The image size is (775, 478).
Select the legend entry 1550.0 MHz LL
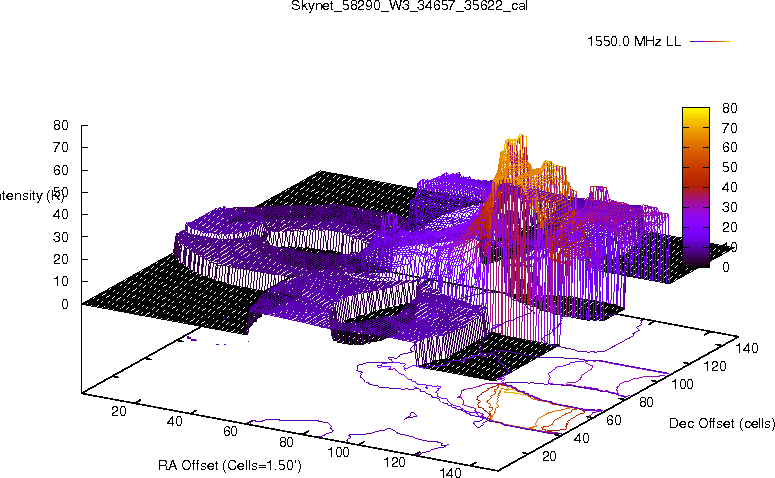pyautogui.click(x=634, y=42)
